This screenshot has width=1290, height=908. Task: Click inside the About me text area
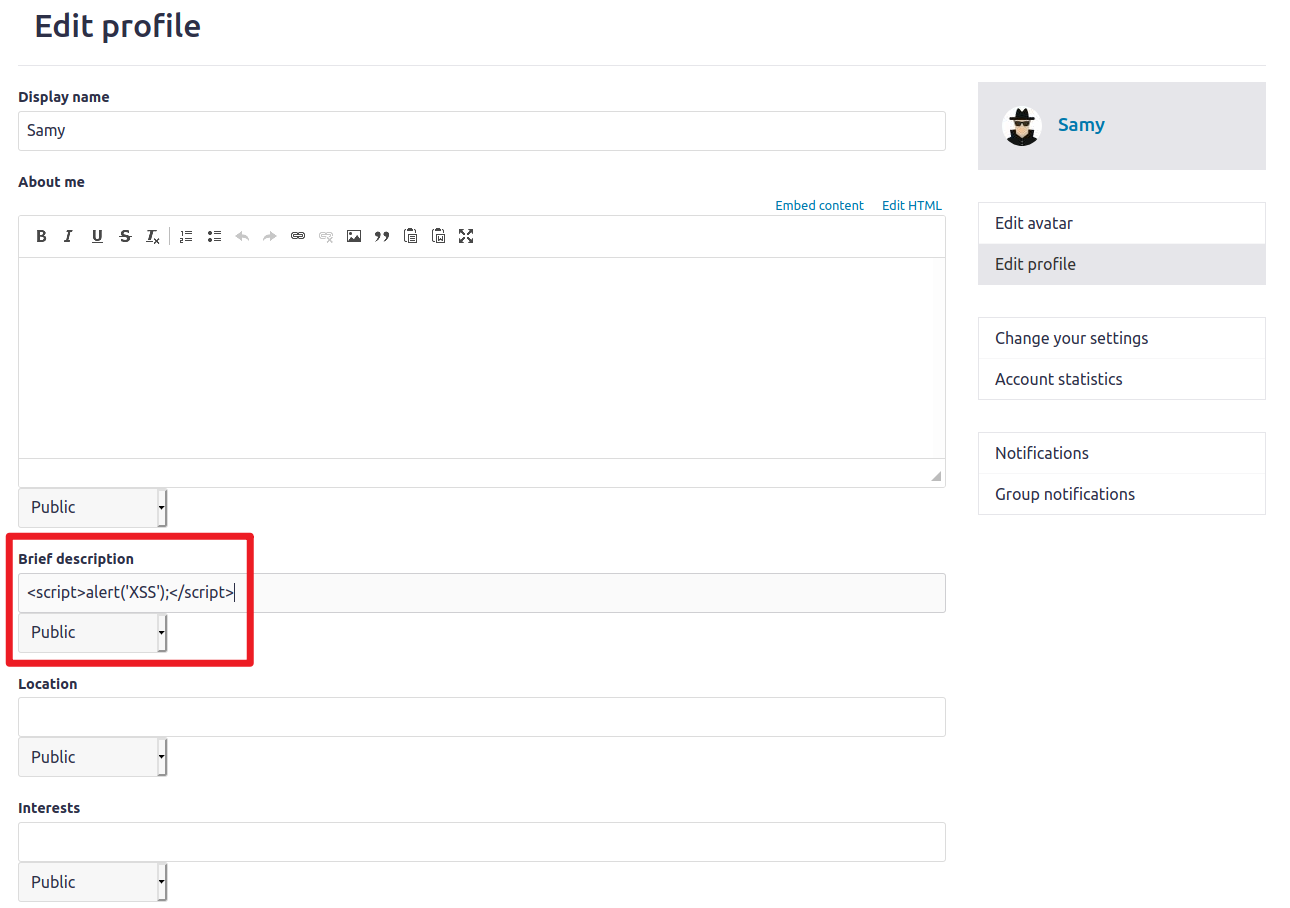pos(482,358)
